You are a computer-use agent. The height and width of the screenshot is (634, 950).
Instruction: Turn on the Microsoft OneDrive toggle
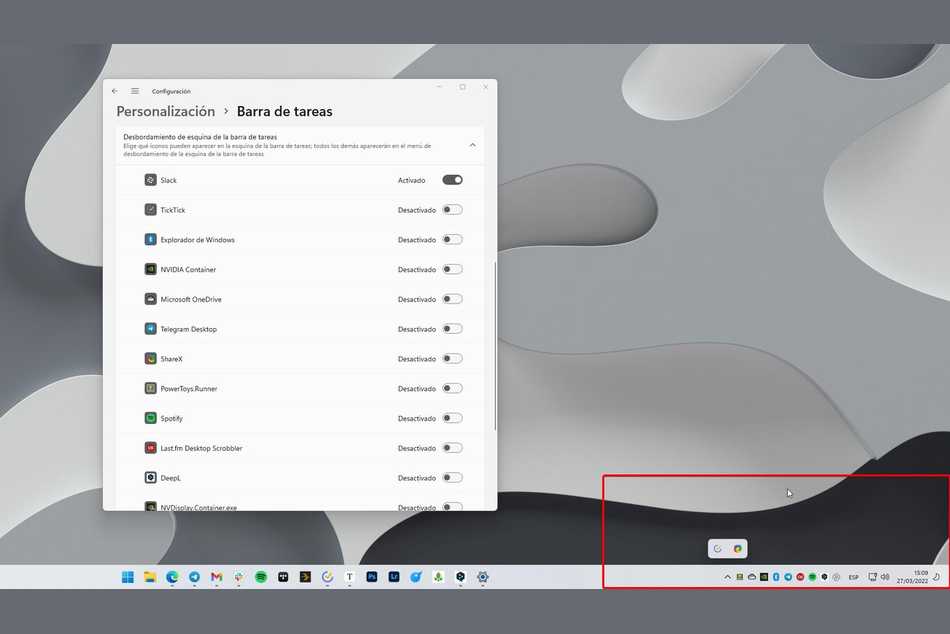pyautogui.click(x=452, y=299)
